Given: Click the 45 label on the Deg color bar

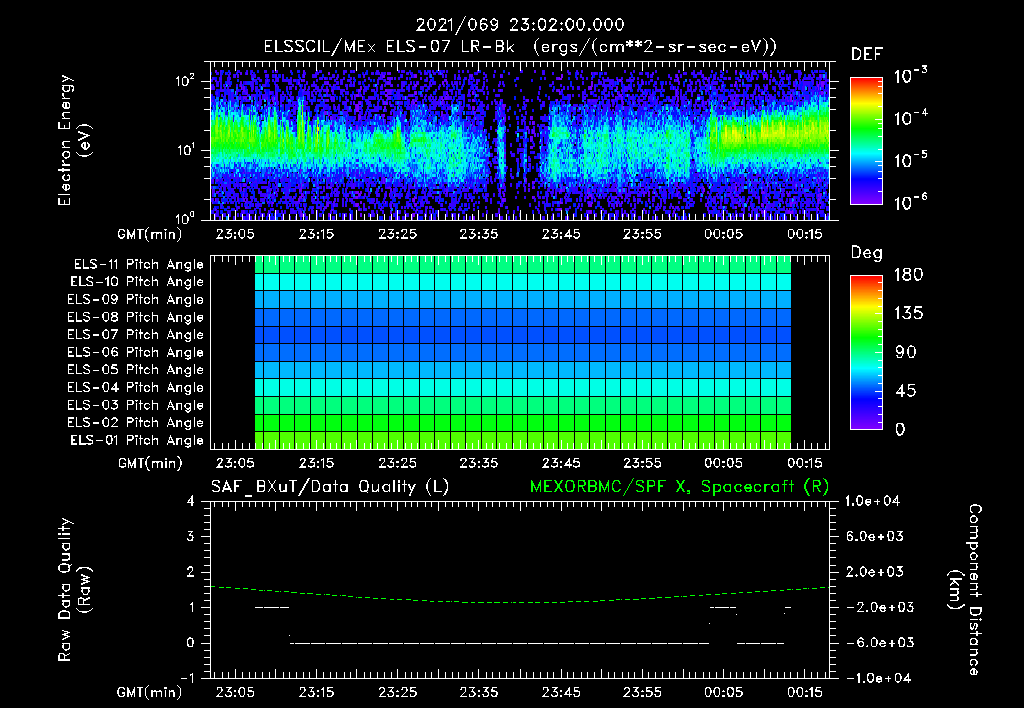Looking at the screenshot, I should [905, 391].
